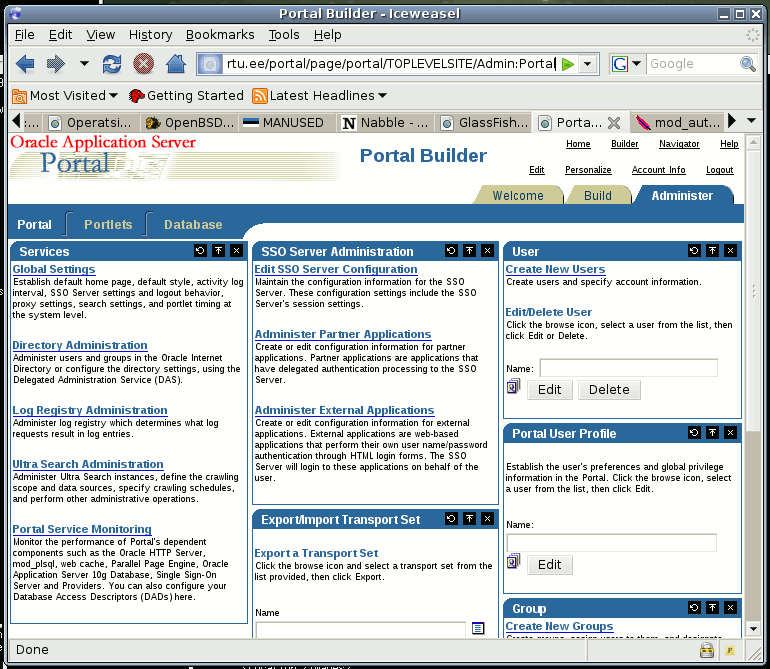Screen dimensions: 770x669
Task: Close the Porta... tab with X
Action: tap(614, 123)
